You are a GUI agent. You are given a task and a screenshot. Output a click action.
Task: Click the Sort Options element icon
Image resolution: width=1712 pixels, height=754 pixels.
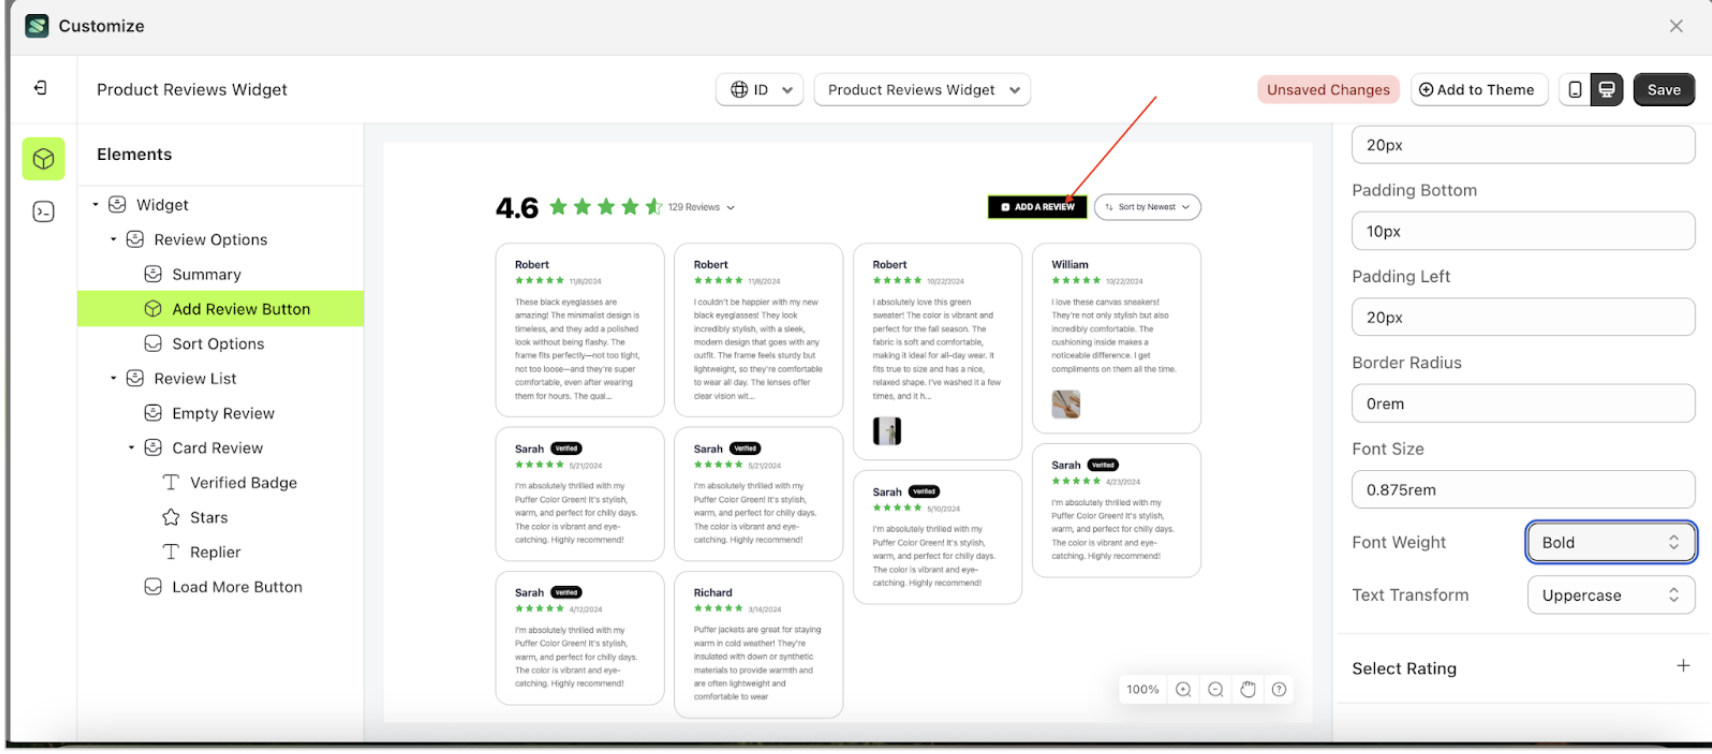tap(153, 343)
